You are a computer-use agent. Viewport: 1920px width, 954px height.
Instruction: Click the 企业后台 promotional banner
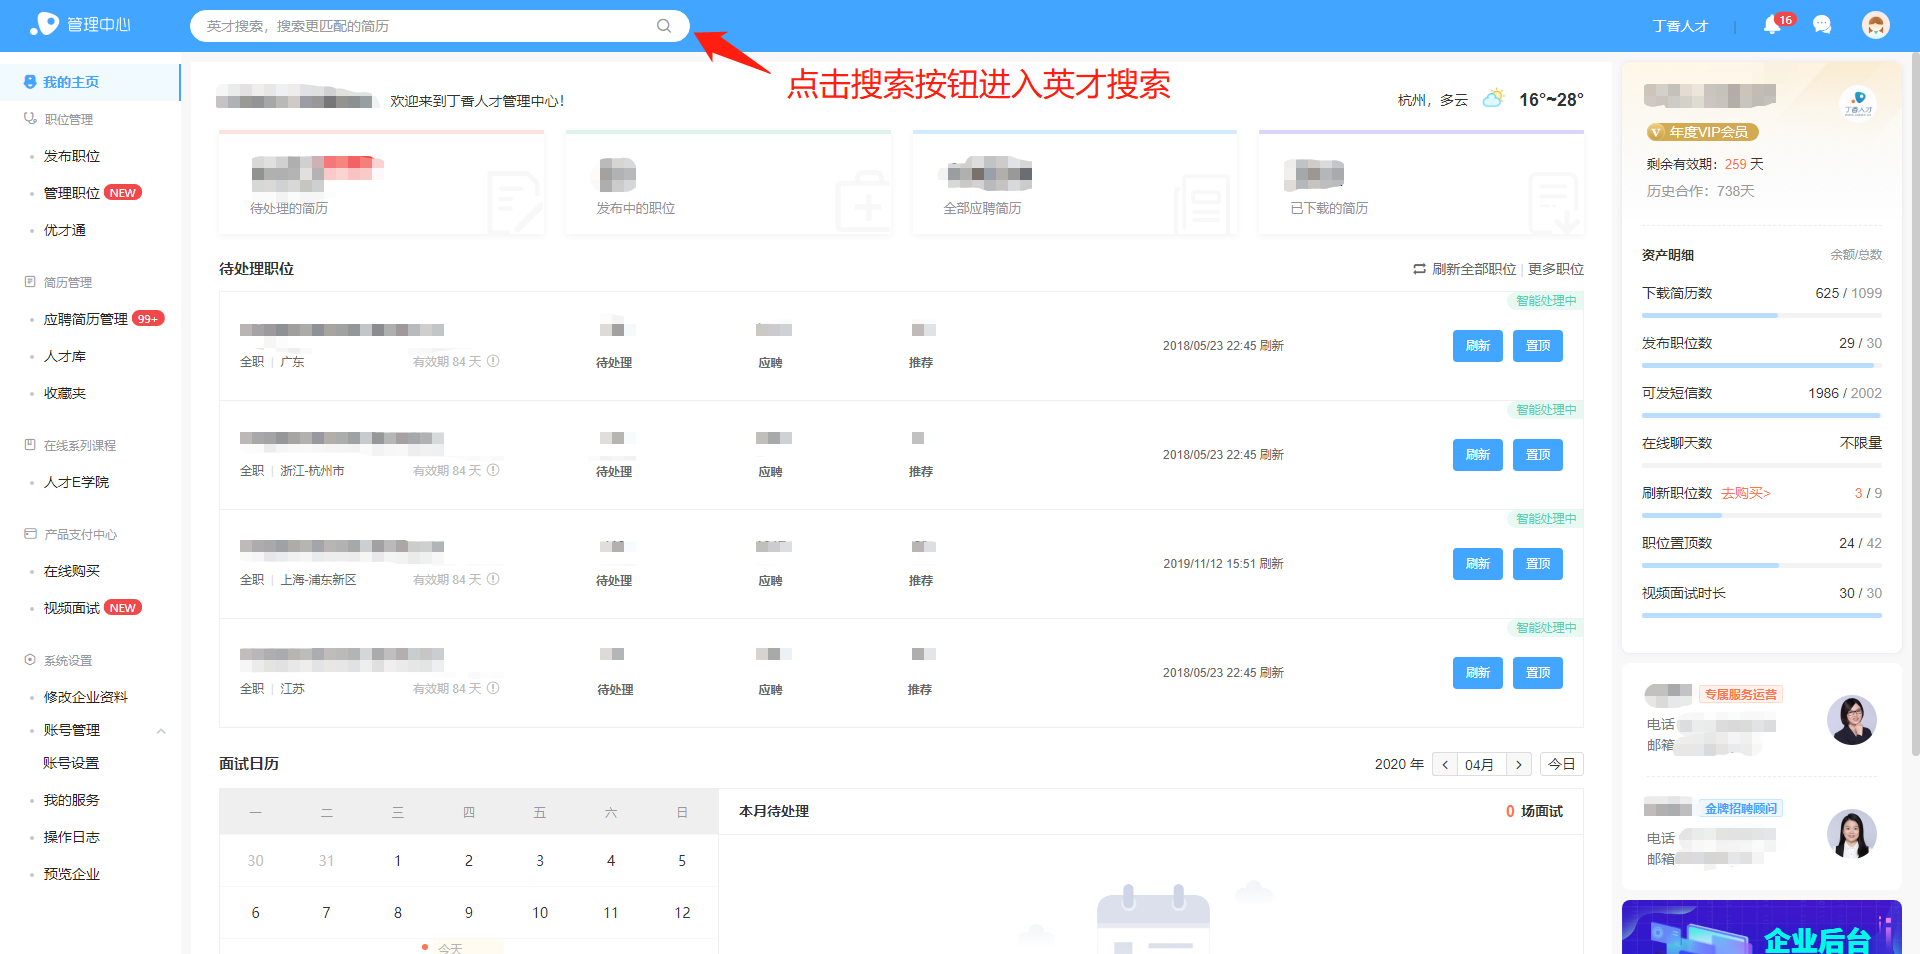point(1762,927)
